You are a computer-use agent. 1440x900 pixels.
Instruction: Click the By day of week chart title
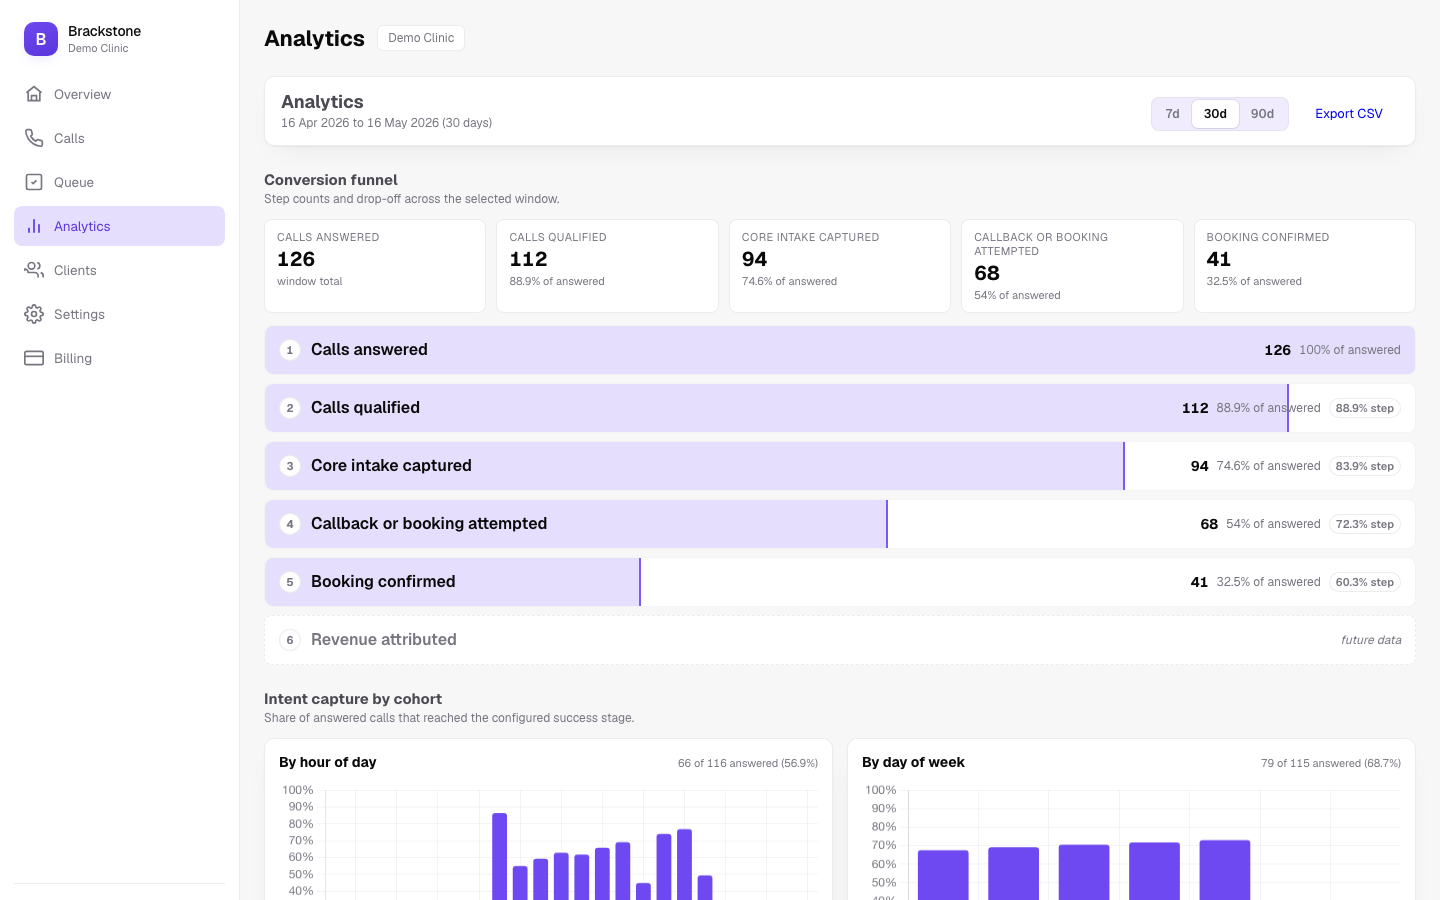(913, 762)
